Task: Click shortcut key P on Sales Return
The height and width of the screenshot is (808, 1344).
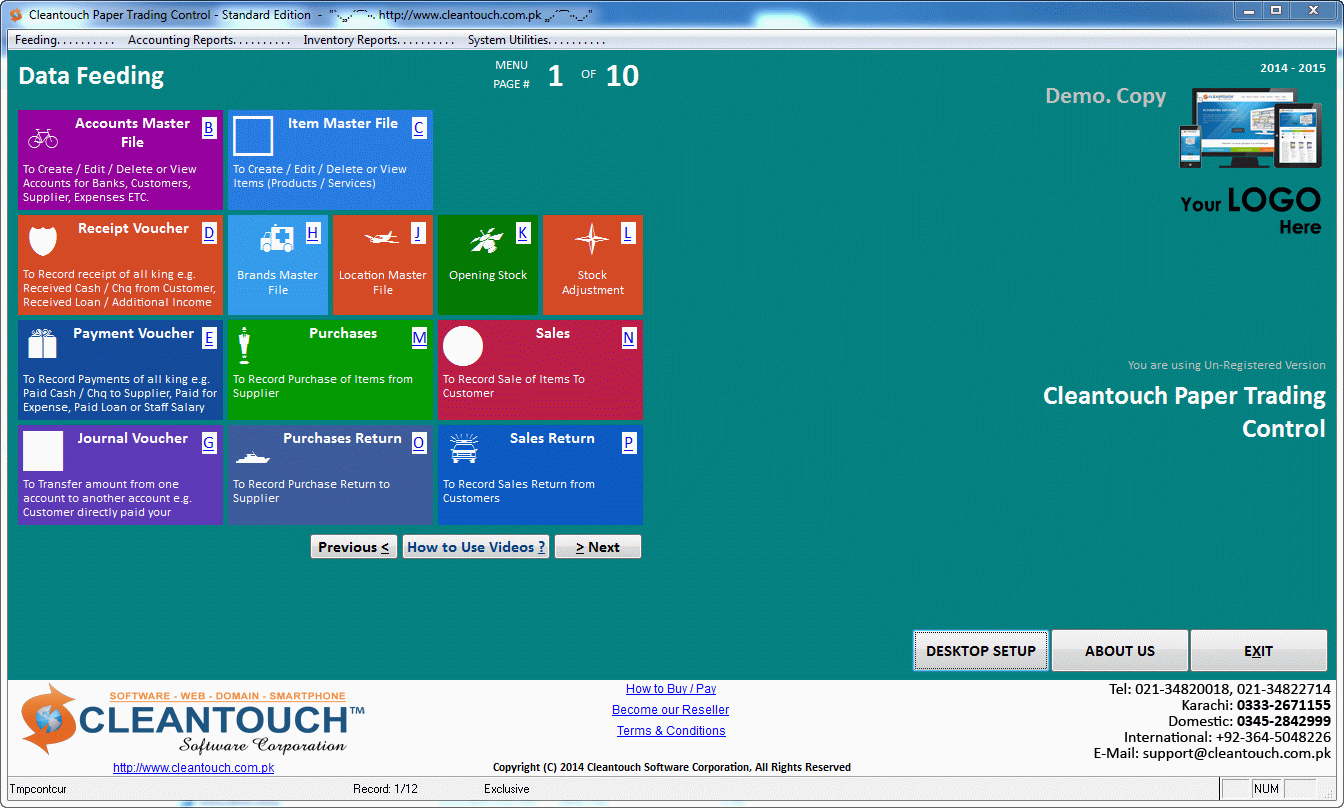Action: click(629, 443)
